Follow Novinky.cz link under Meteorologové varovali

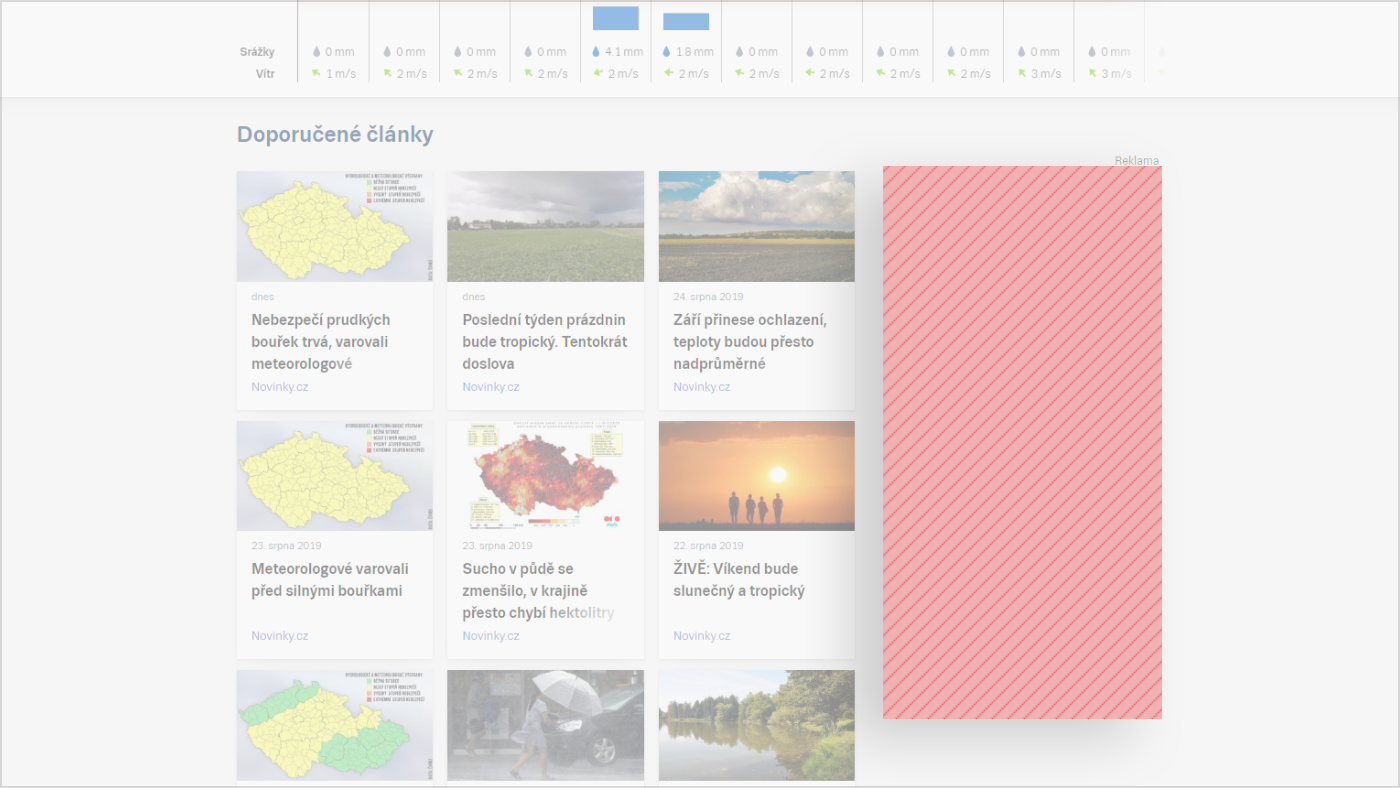280,636
